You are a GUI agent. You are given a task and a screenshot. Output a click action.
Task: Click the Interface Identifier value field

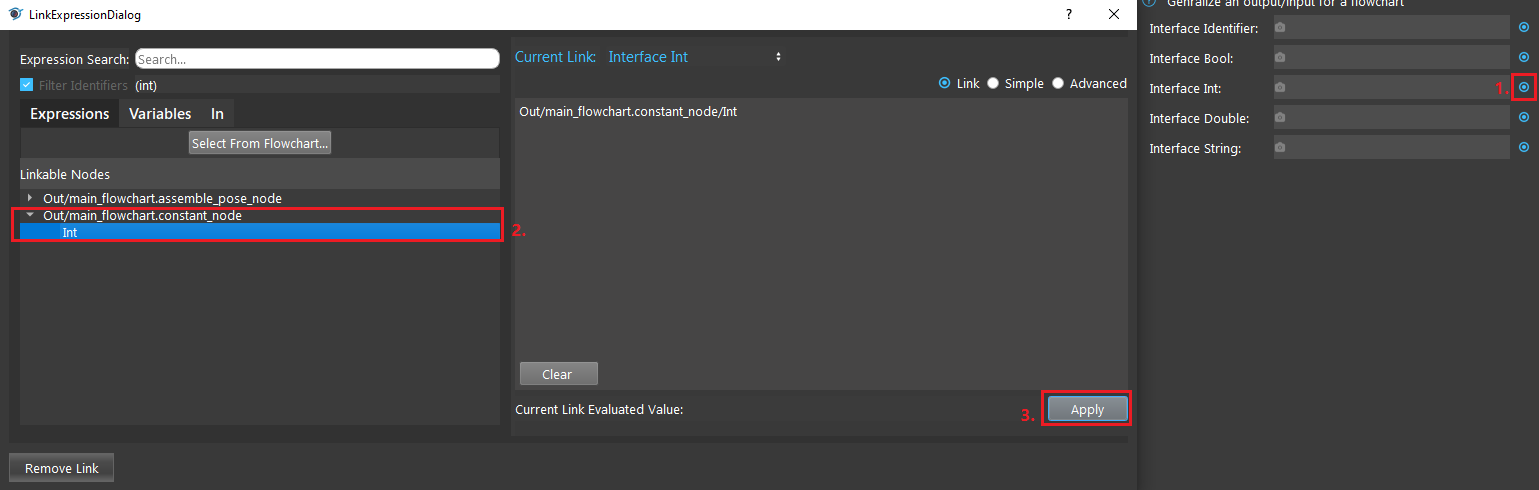[1392, 28]
